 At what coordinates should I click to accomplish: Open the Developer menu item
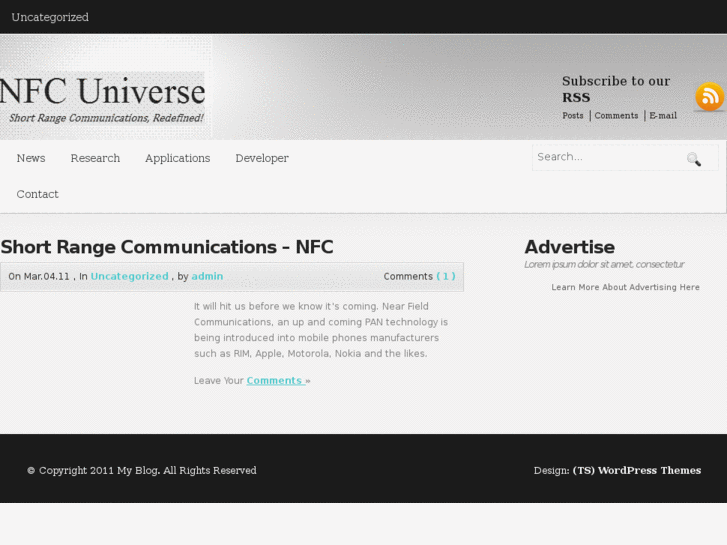(262, 159)
